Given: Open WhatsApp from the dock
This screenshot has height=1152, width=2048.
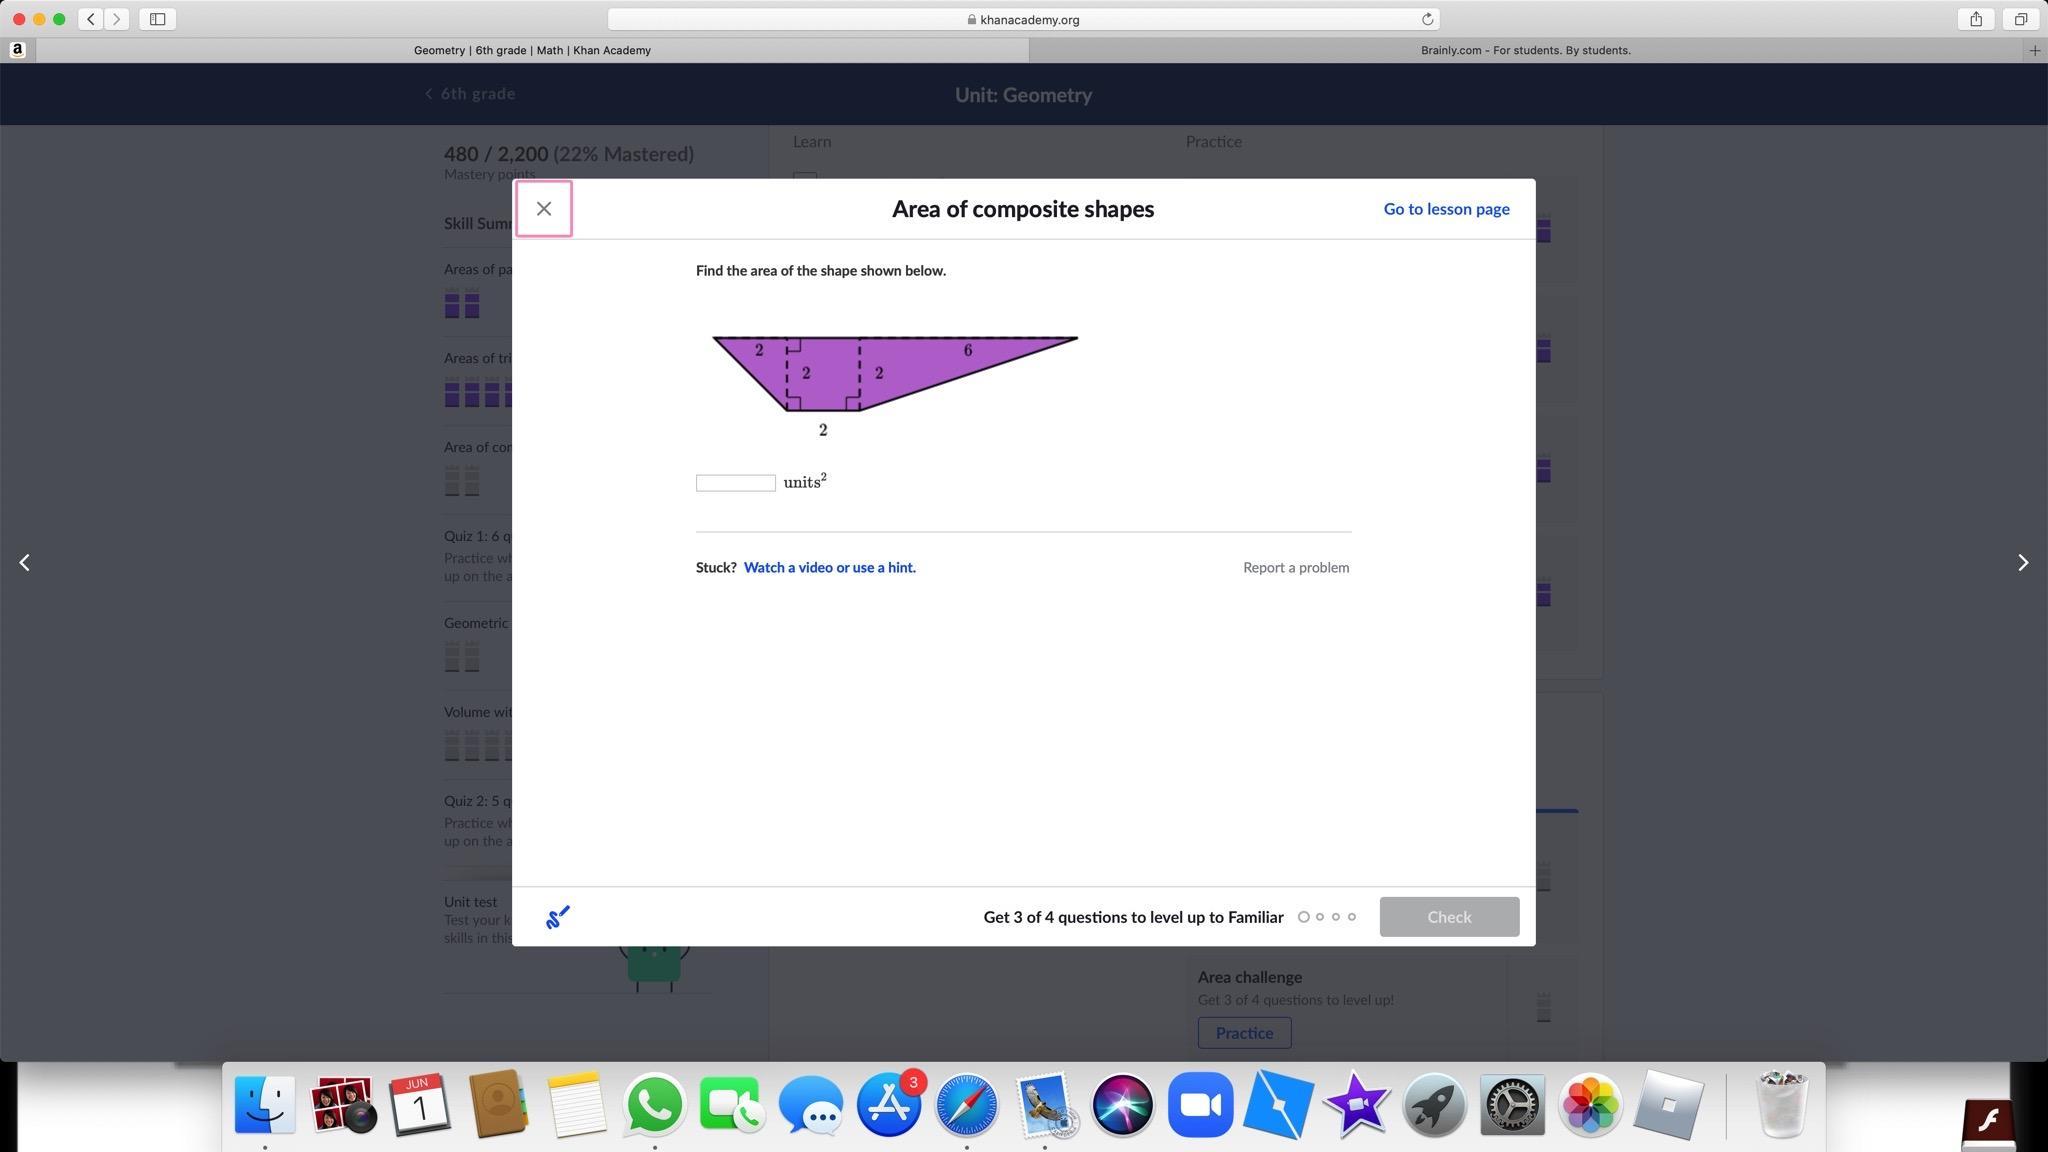Looking at the screenshot, I should 654,1105.
